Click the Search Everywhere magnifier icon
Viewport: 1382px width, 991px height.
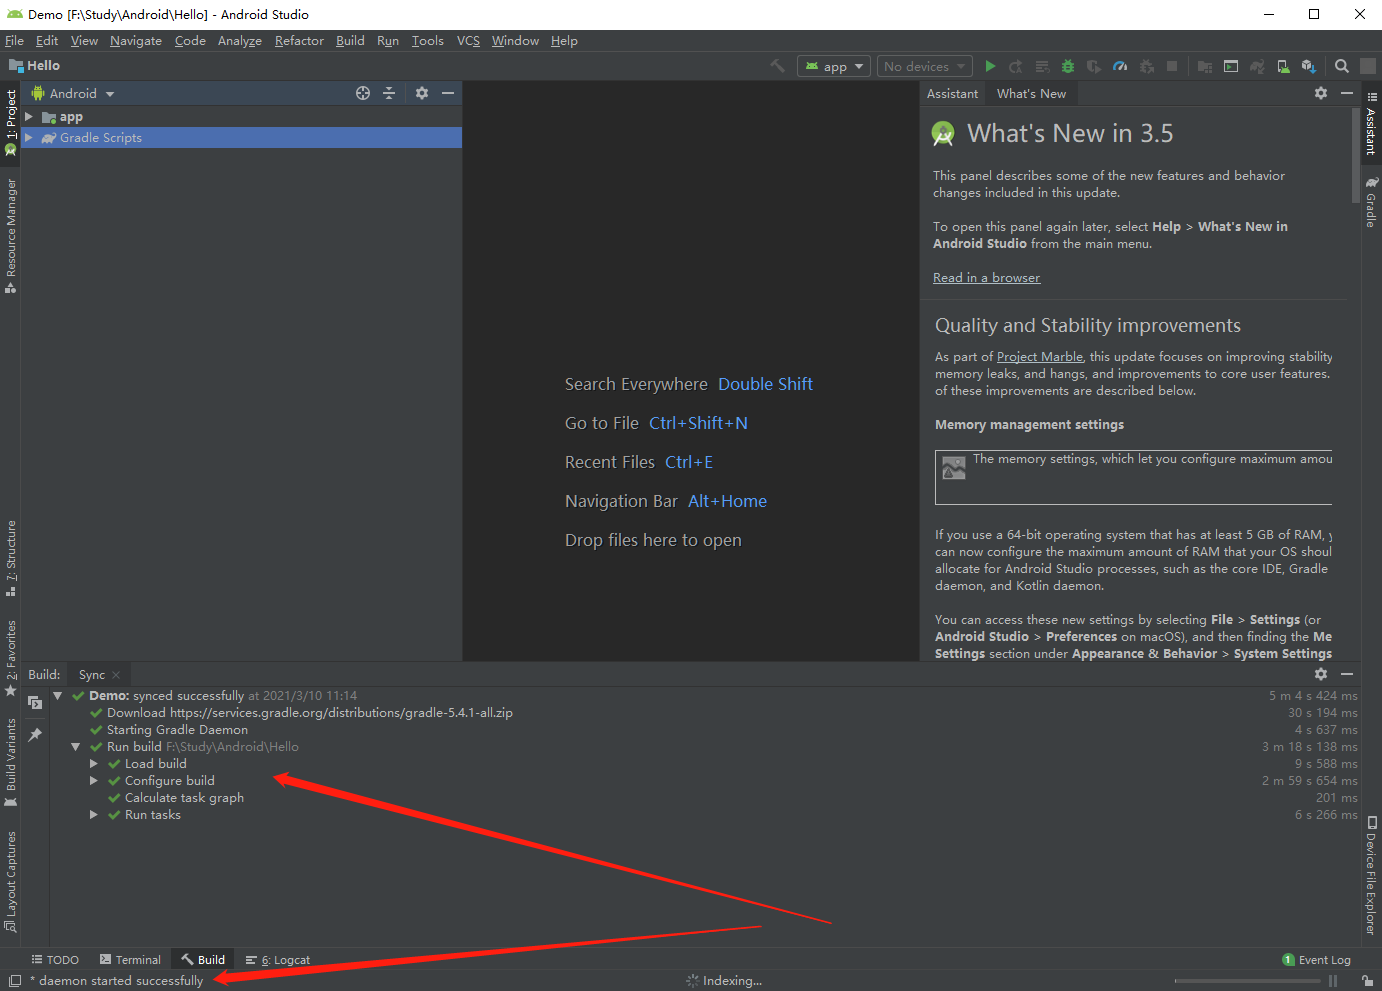click(1342, 66)
